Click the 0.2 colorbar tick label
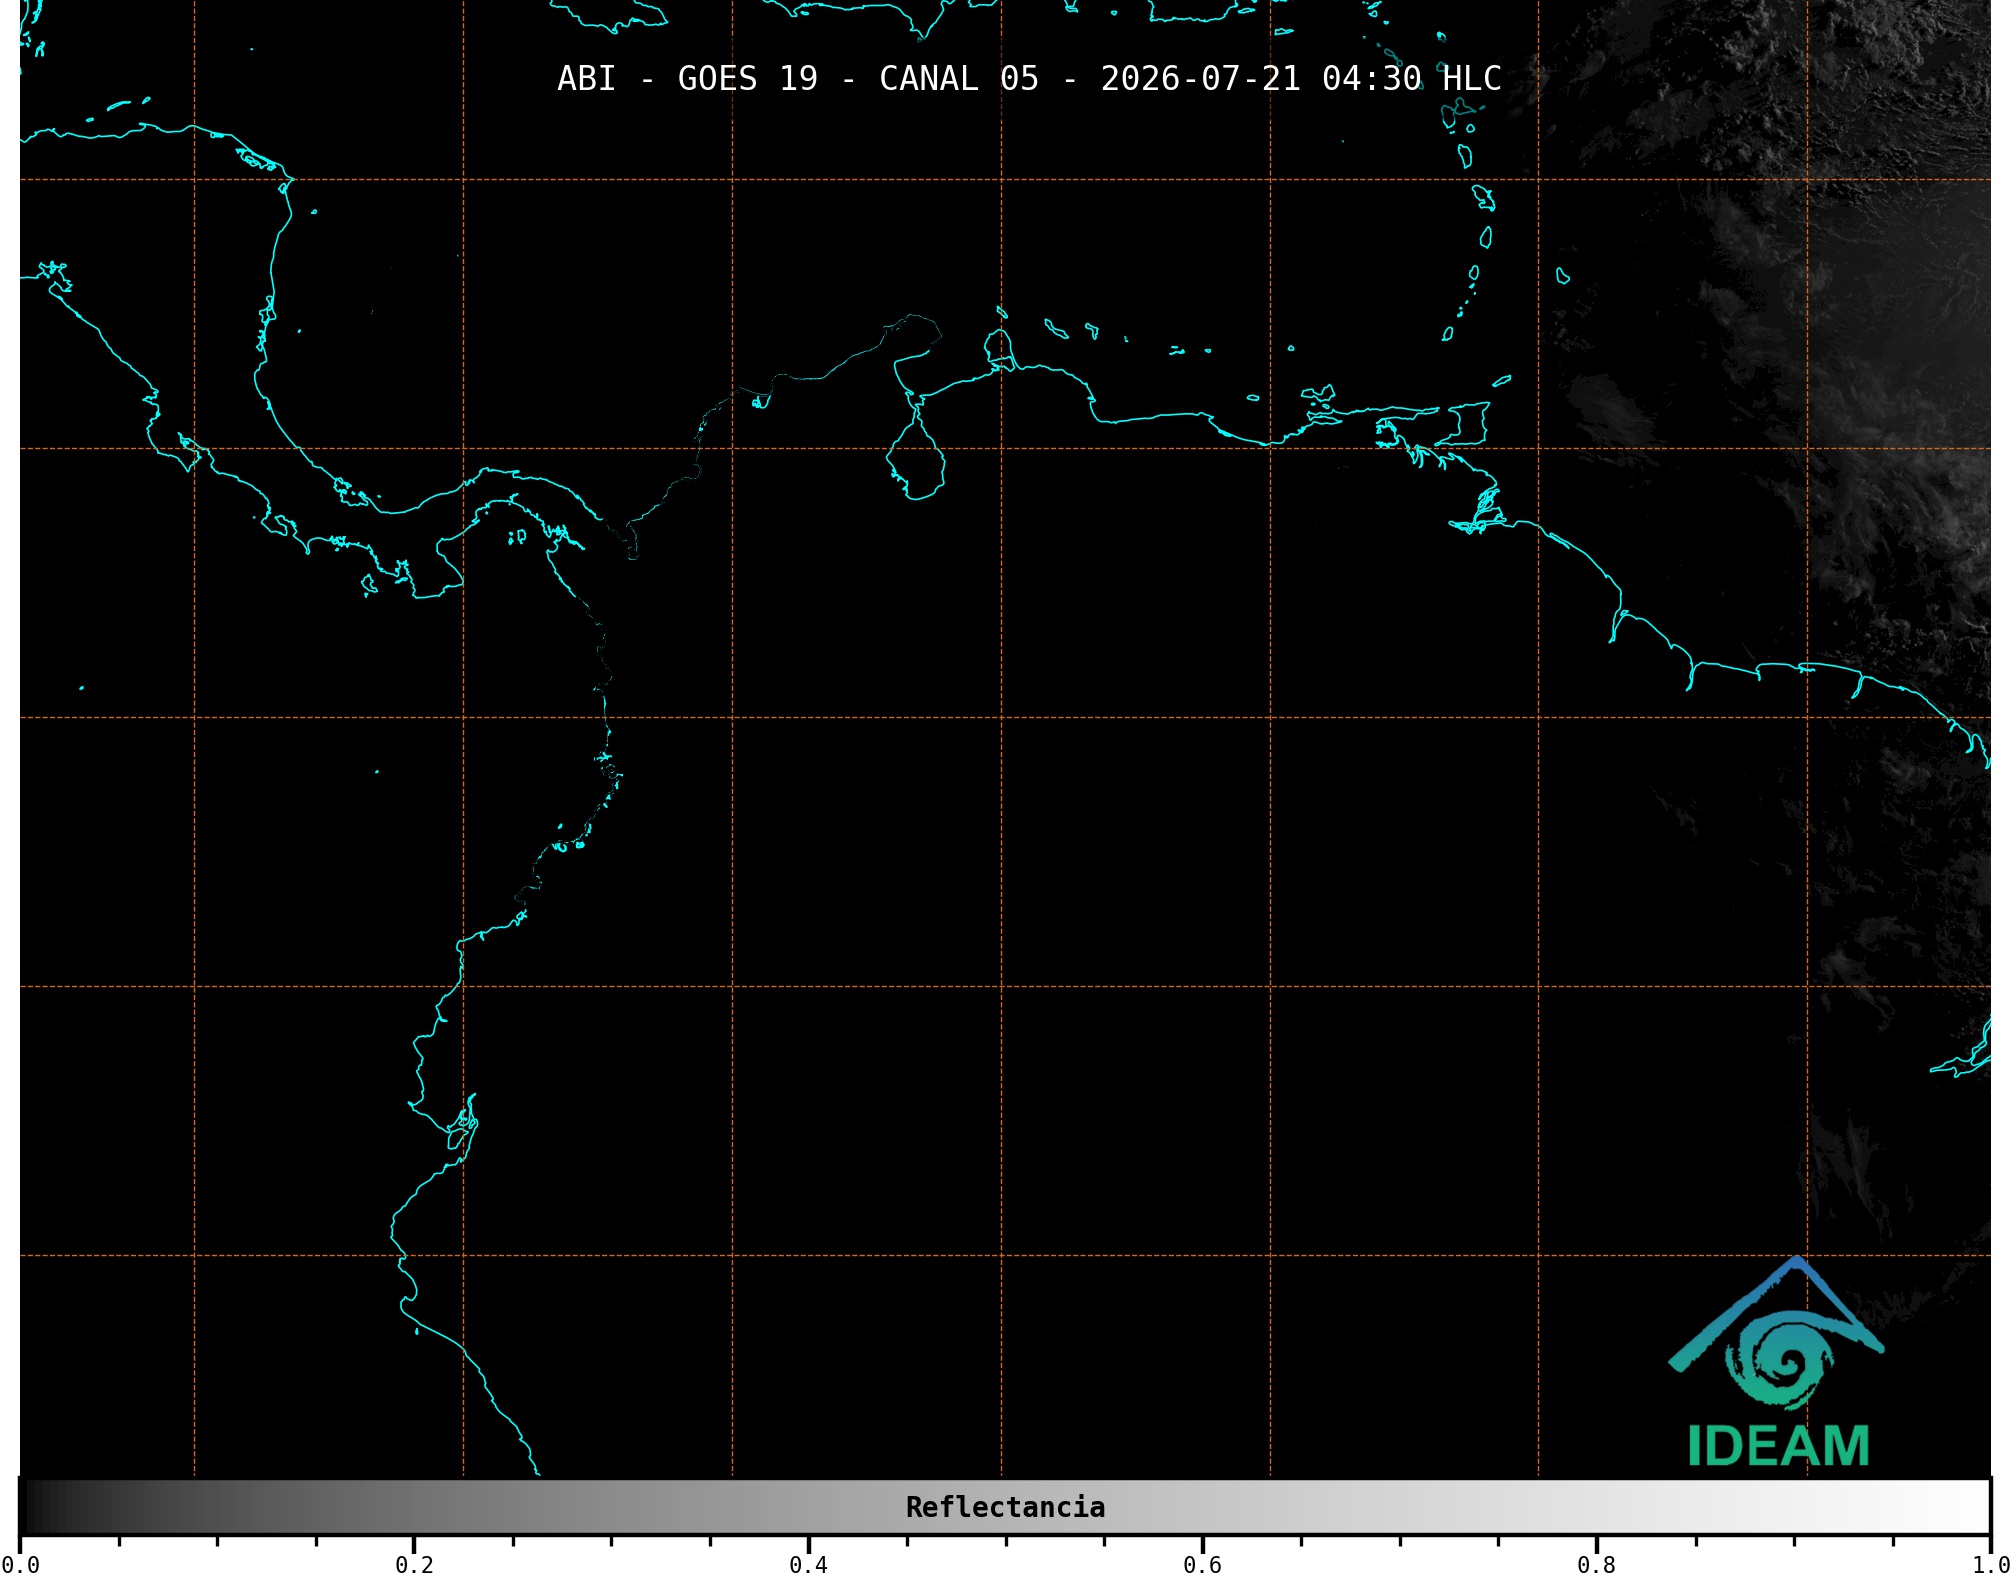Viewport: 2011px width, 1577px height. click(414, 1565)
